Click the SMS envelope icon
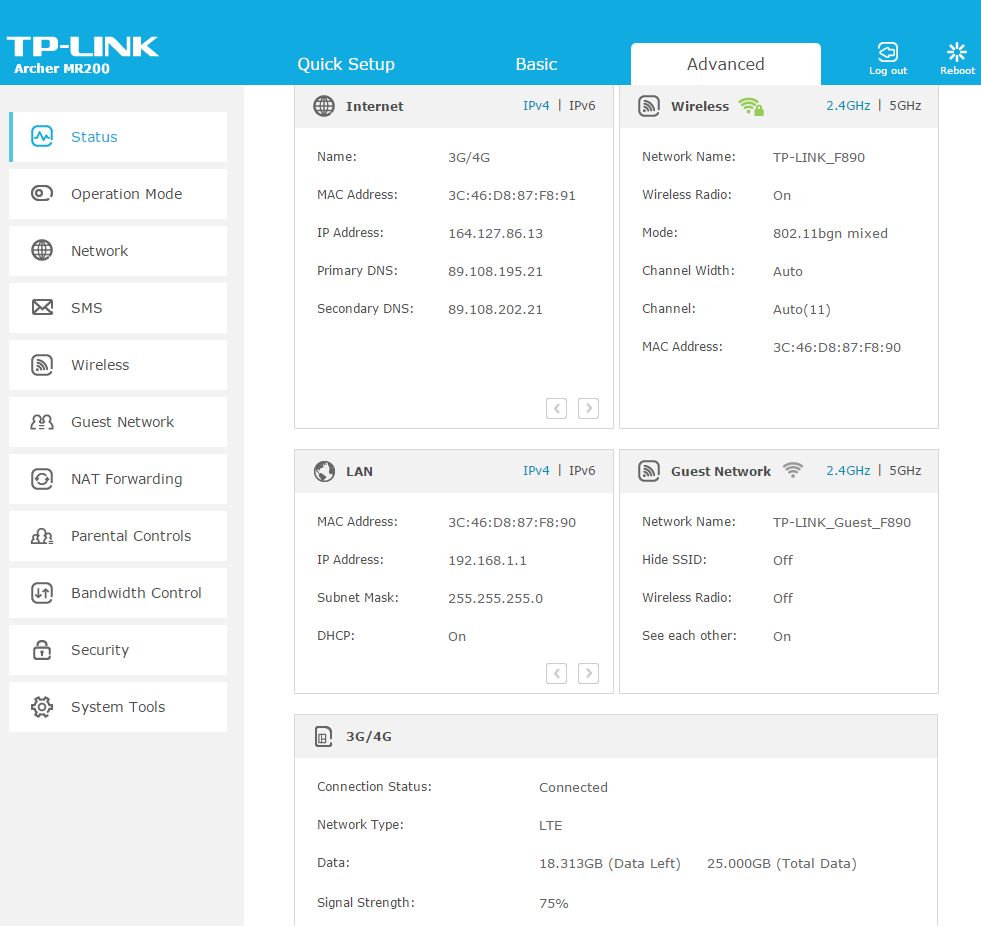Viewport: 981px width, 926px height. [42, 307]
